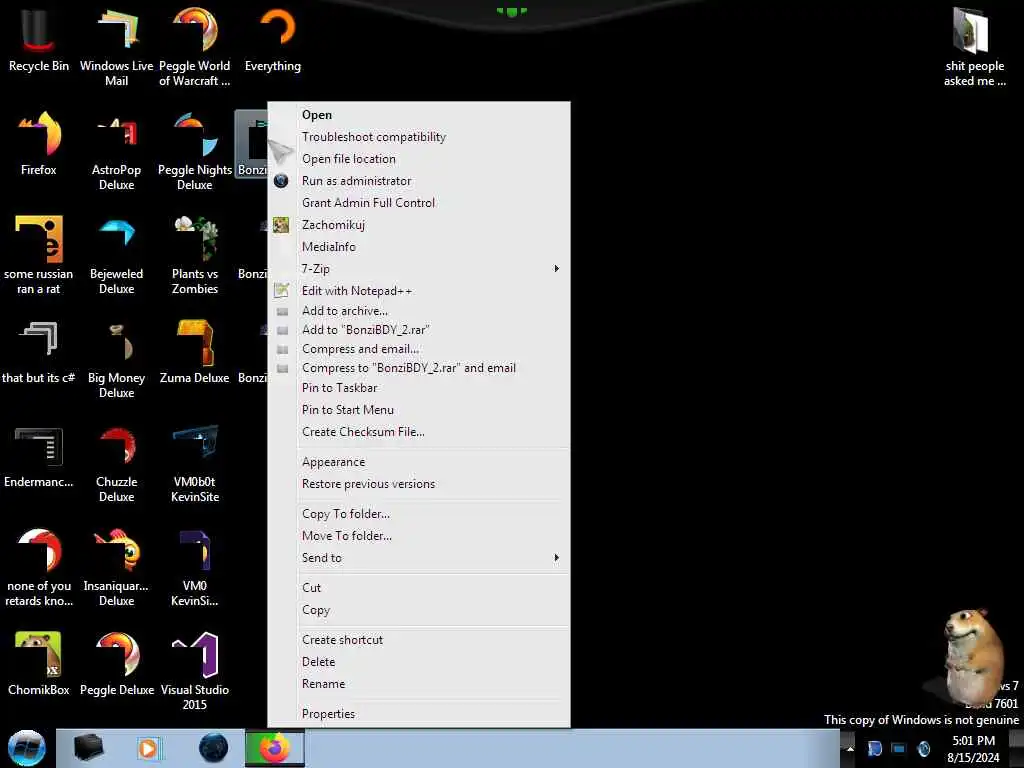Select the VM0b0t KevinSite icon
Viewport: 1024px width, 768px height.
[x=195, y=463]
